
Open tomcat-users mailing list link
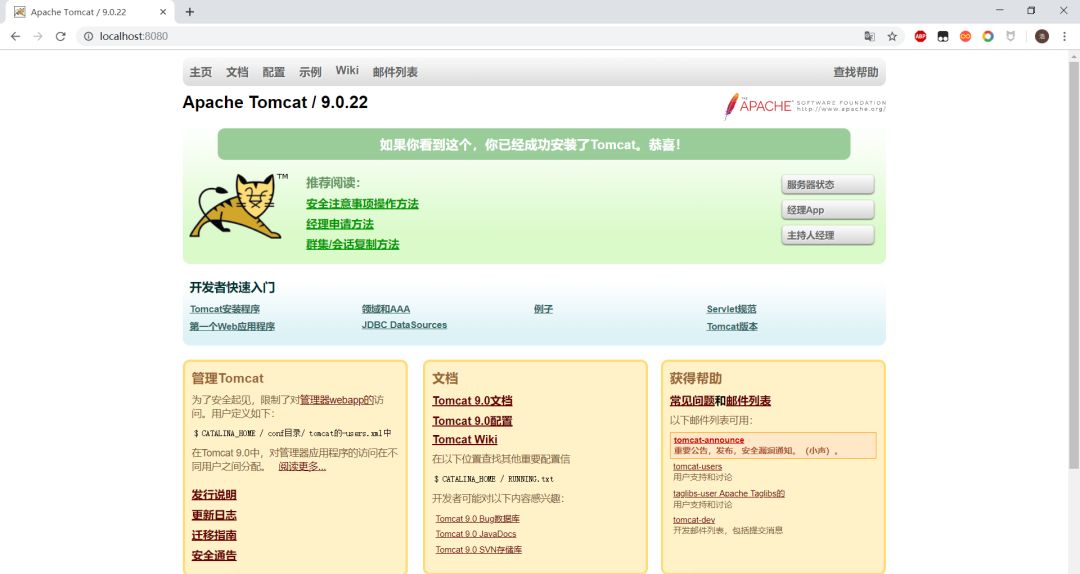(x=698, y=467)
